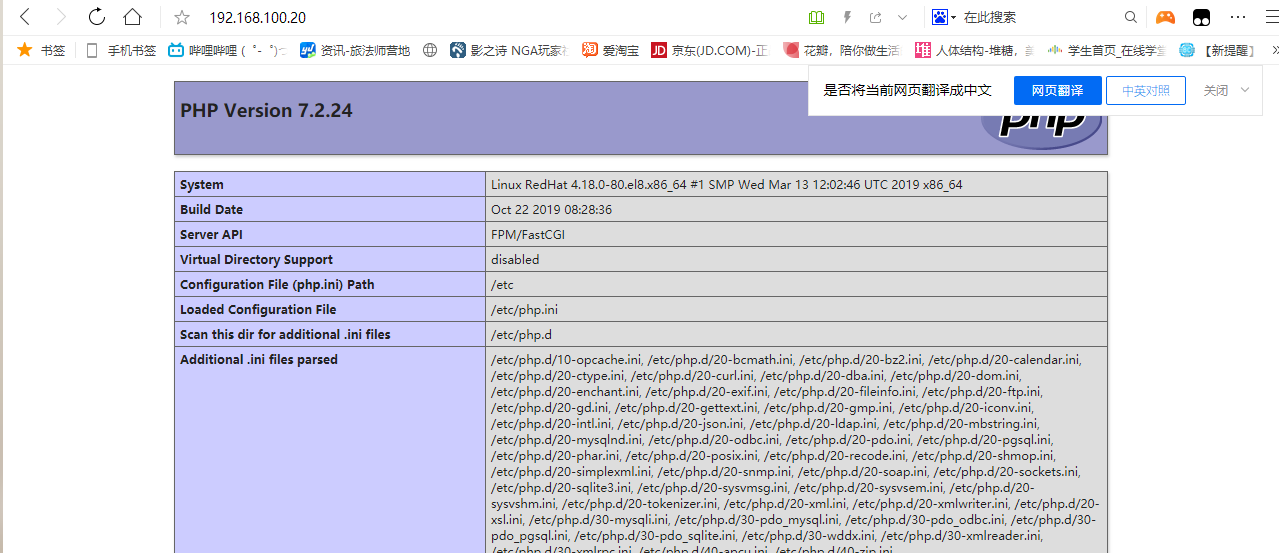
Task: Open the orange game controller extension
Action: click(1166, 17)
